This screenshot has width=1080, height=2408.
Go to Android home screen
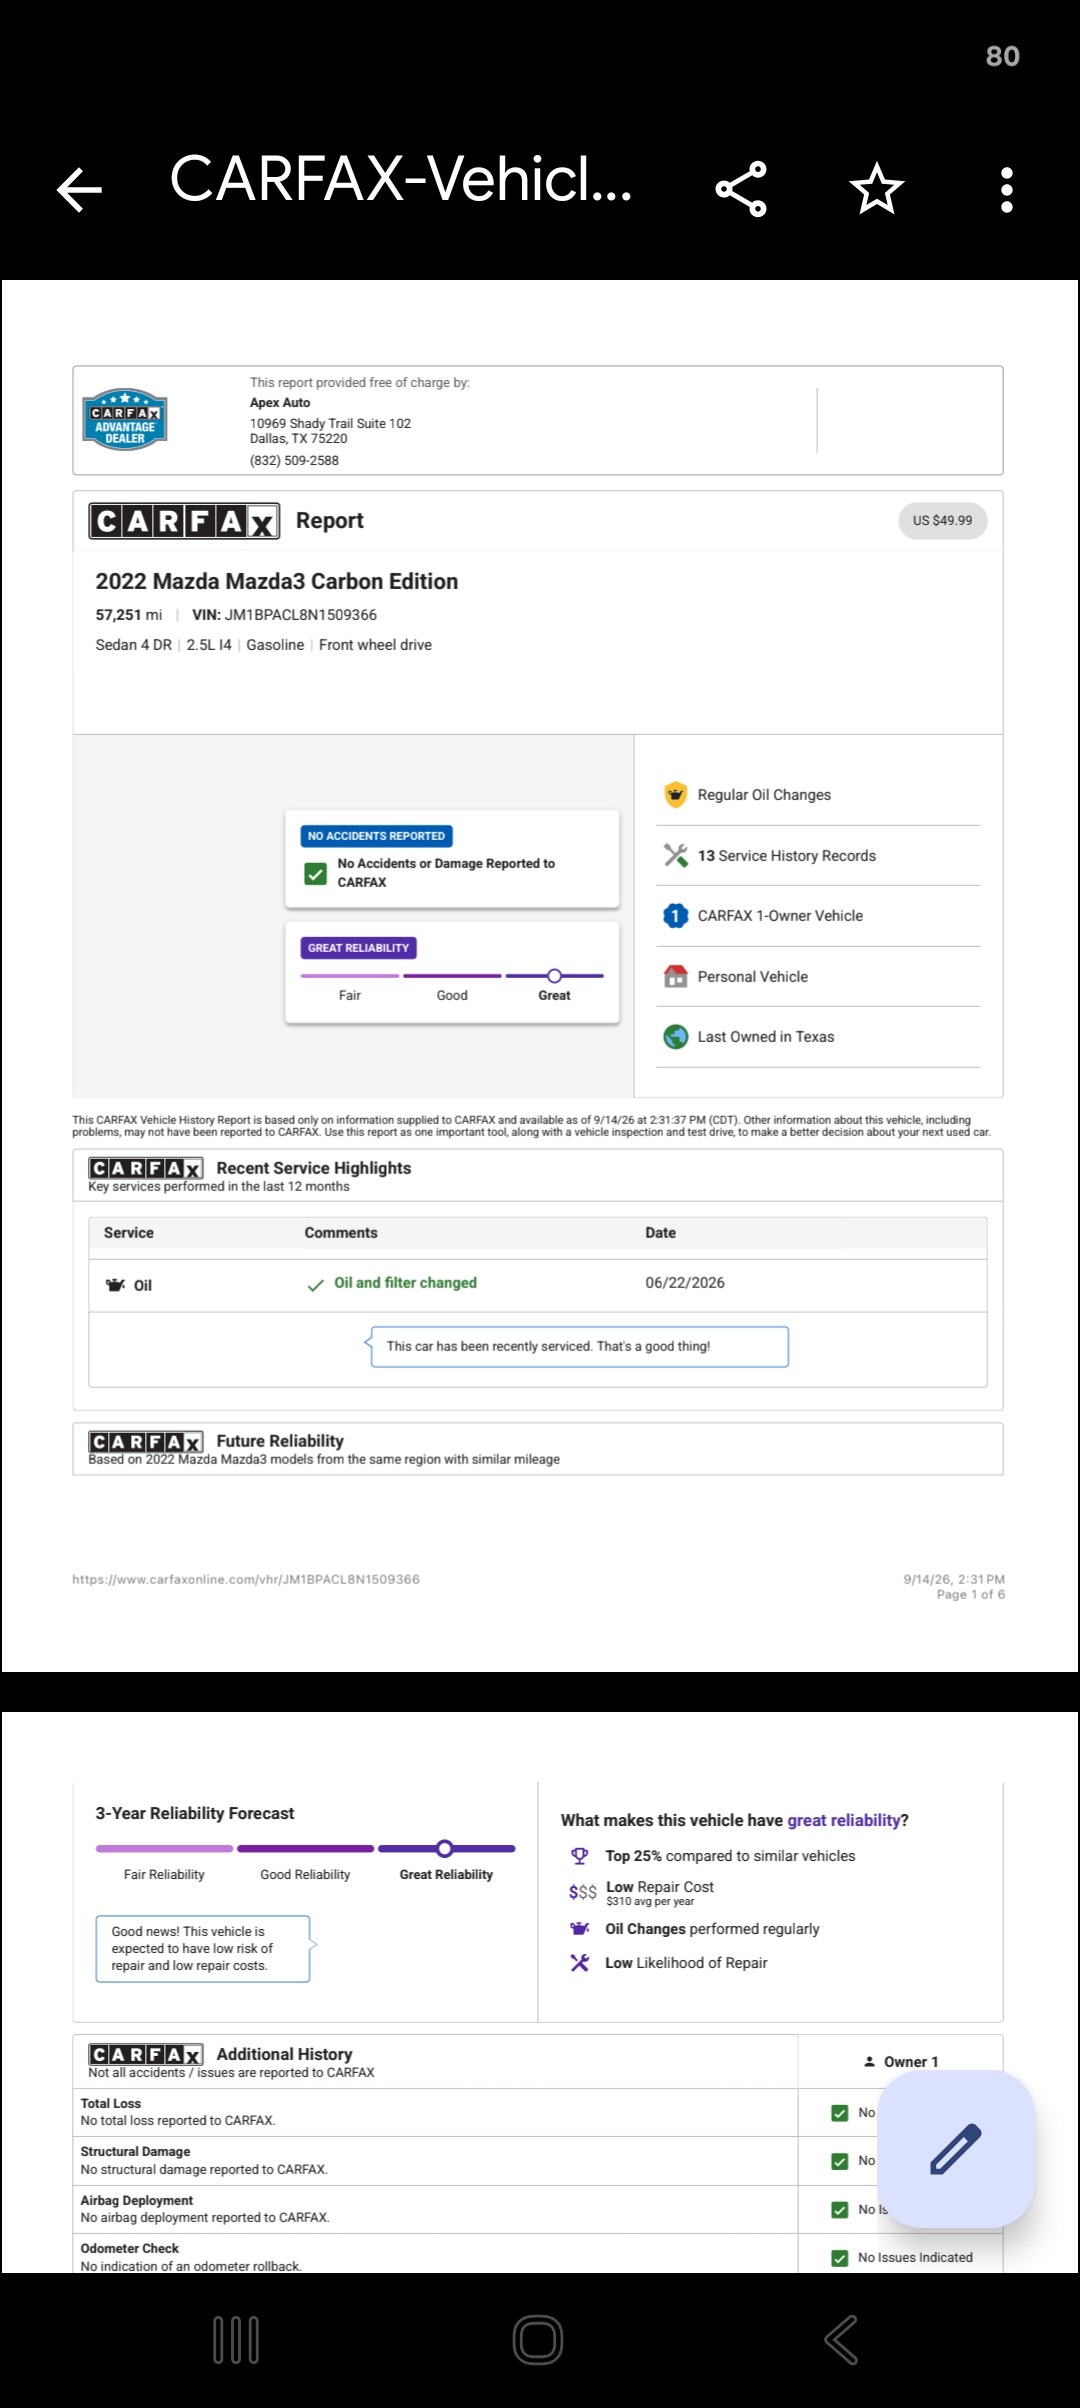[538, 2340]
